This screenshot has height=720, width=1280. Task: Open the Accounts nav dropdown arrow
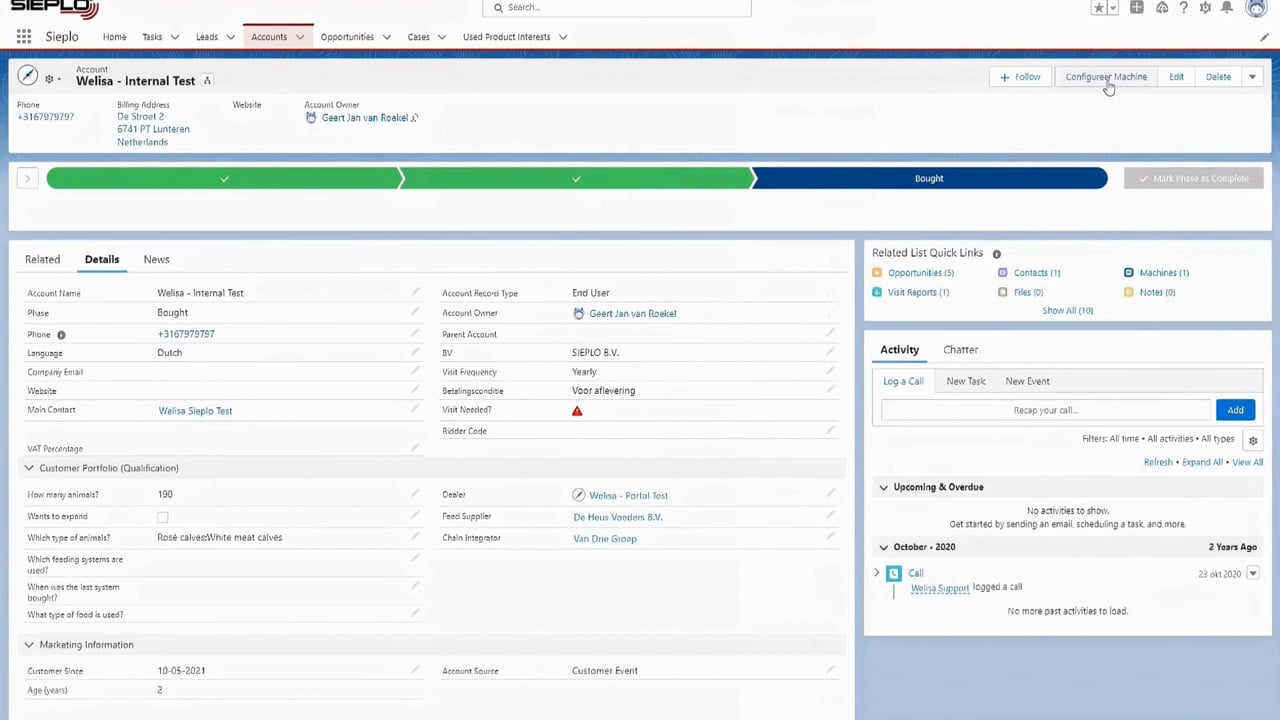click(x=299, y=37)
